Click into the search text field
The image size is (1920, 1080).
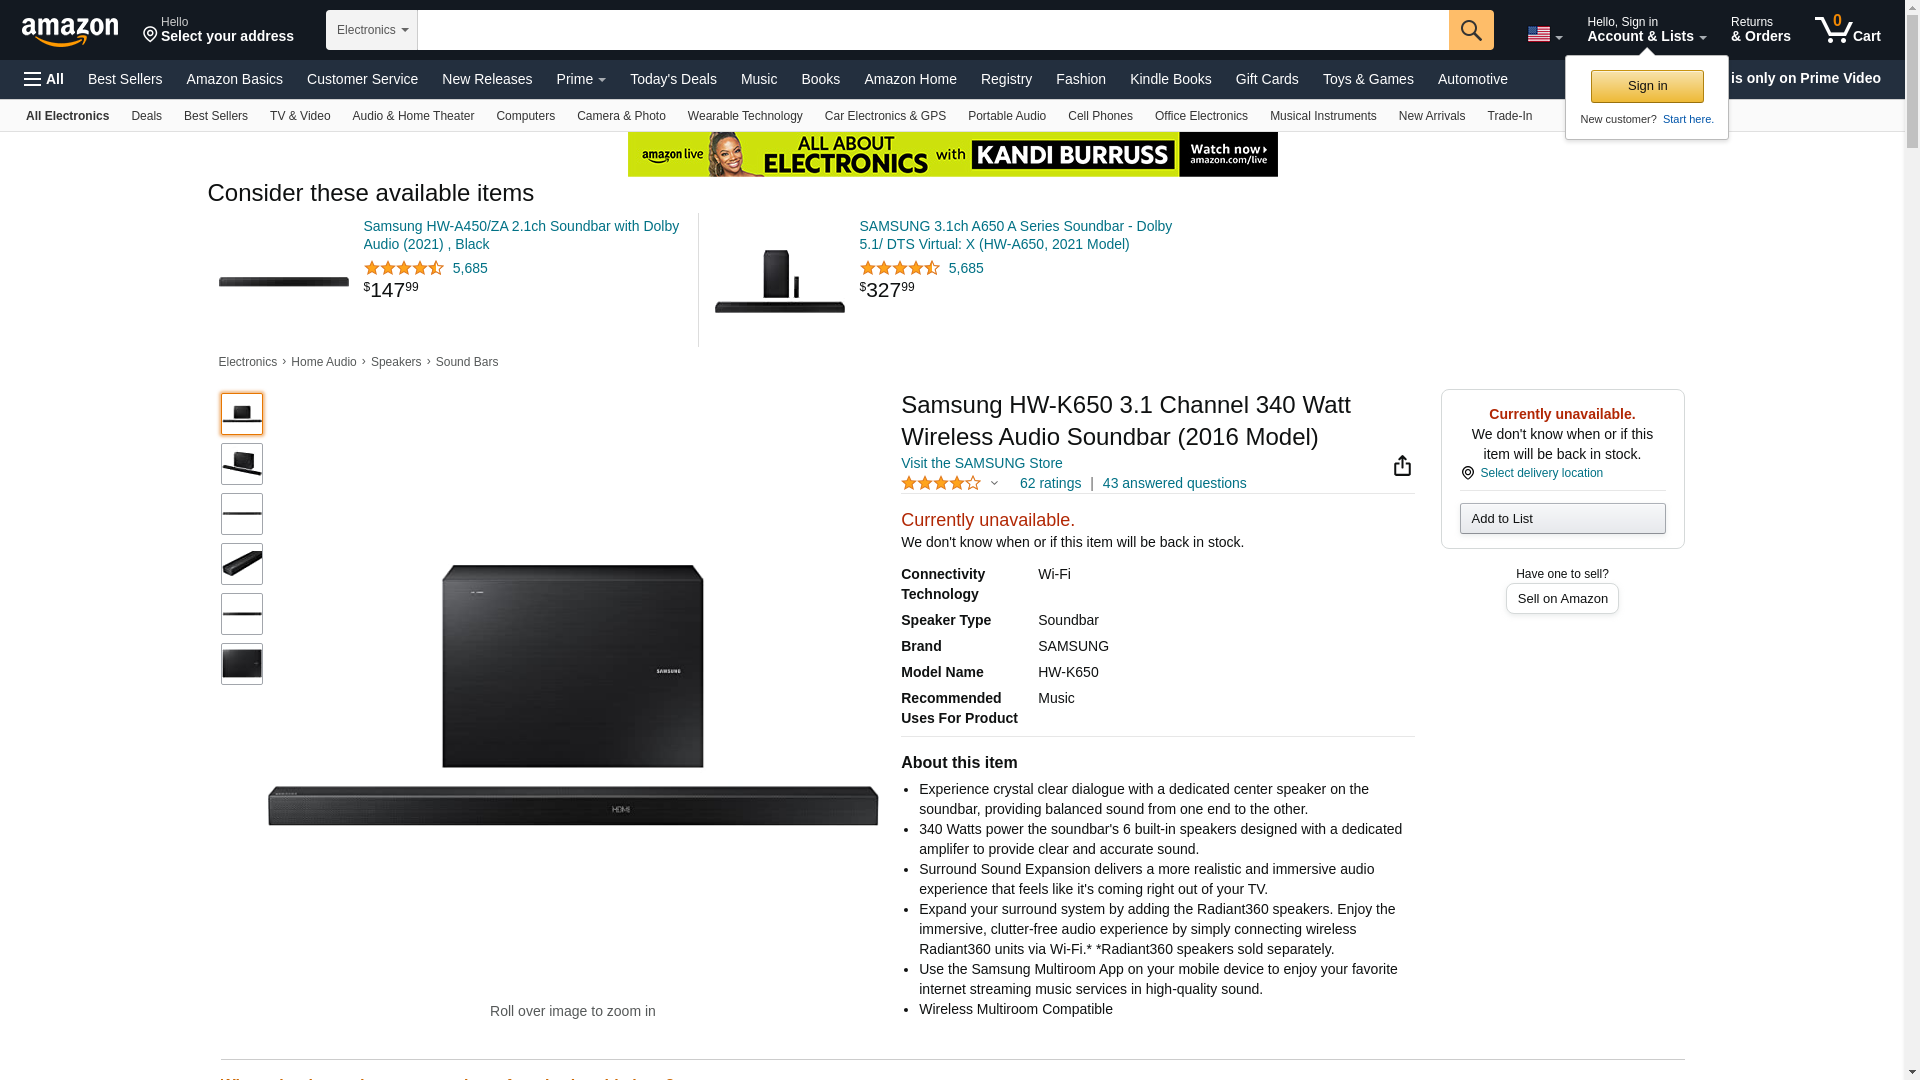pos(933,30)
